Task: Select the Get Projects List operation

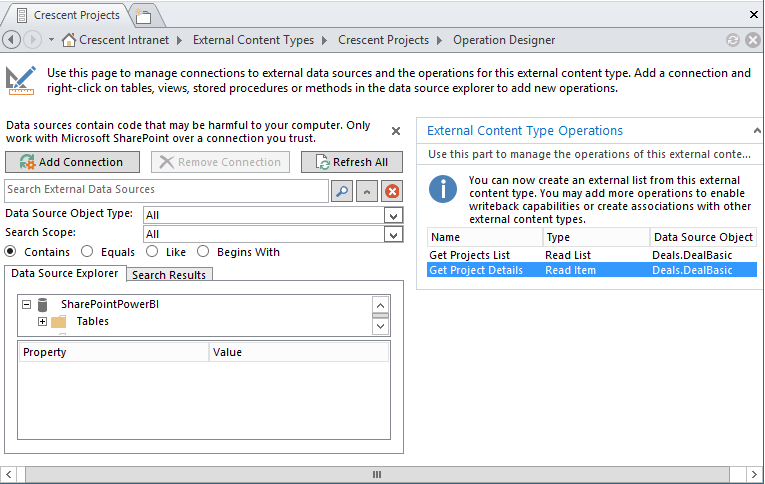Action: point(592,255)
